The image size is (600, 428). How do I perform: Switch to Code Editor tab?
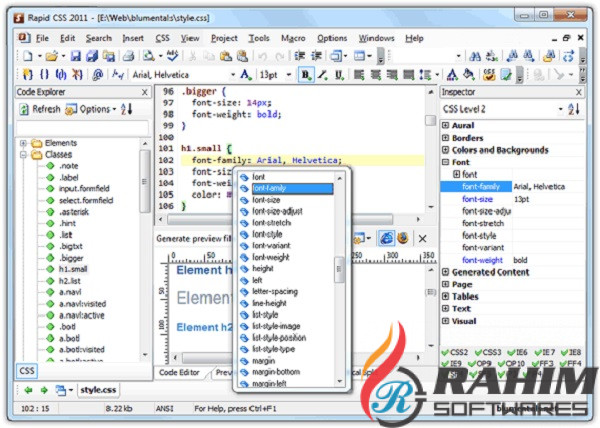click(x=179, y=372)
